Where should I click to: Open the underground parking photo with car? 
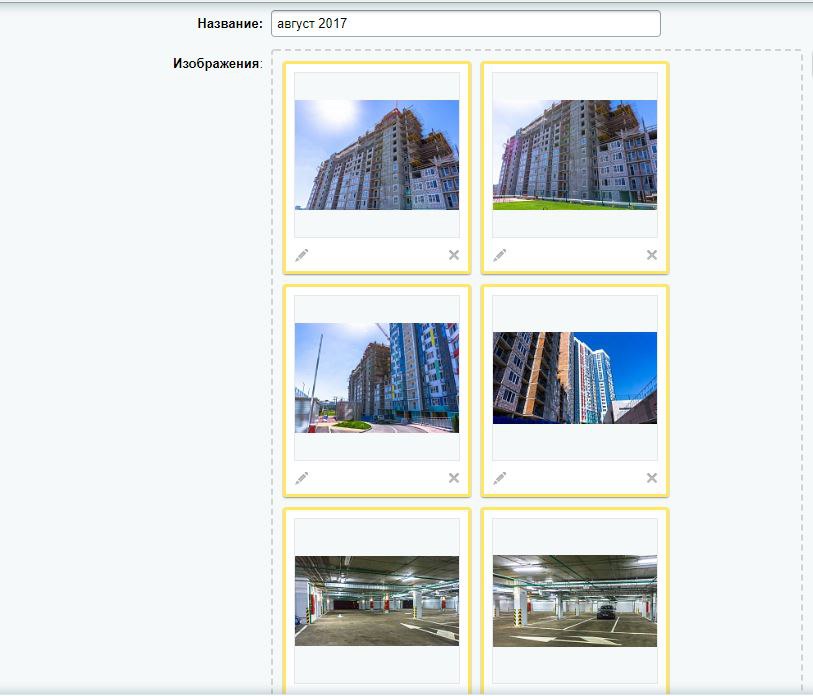[x=575, y=600]
